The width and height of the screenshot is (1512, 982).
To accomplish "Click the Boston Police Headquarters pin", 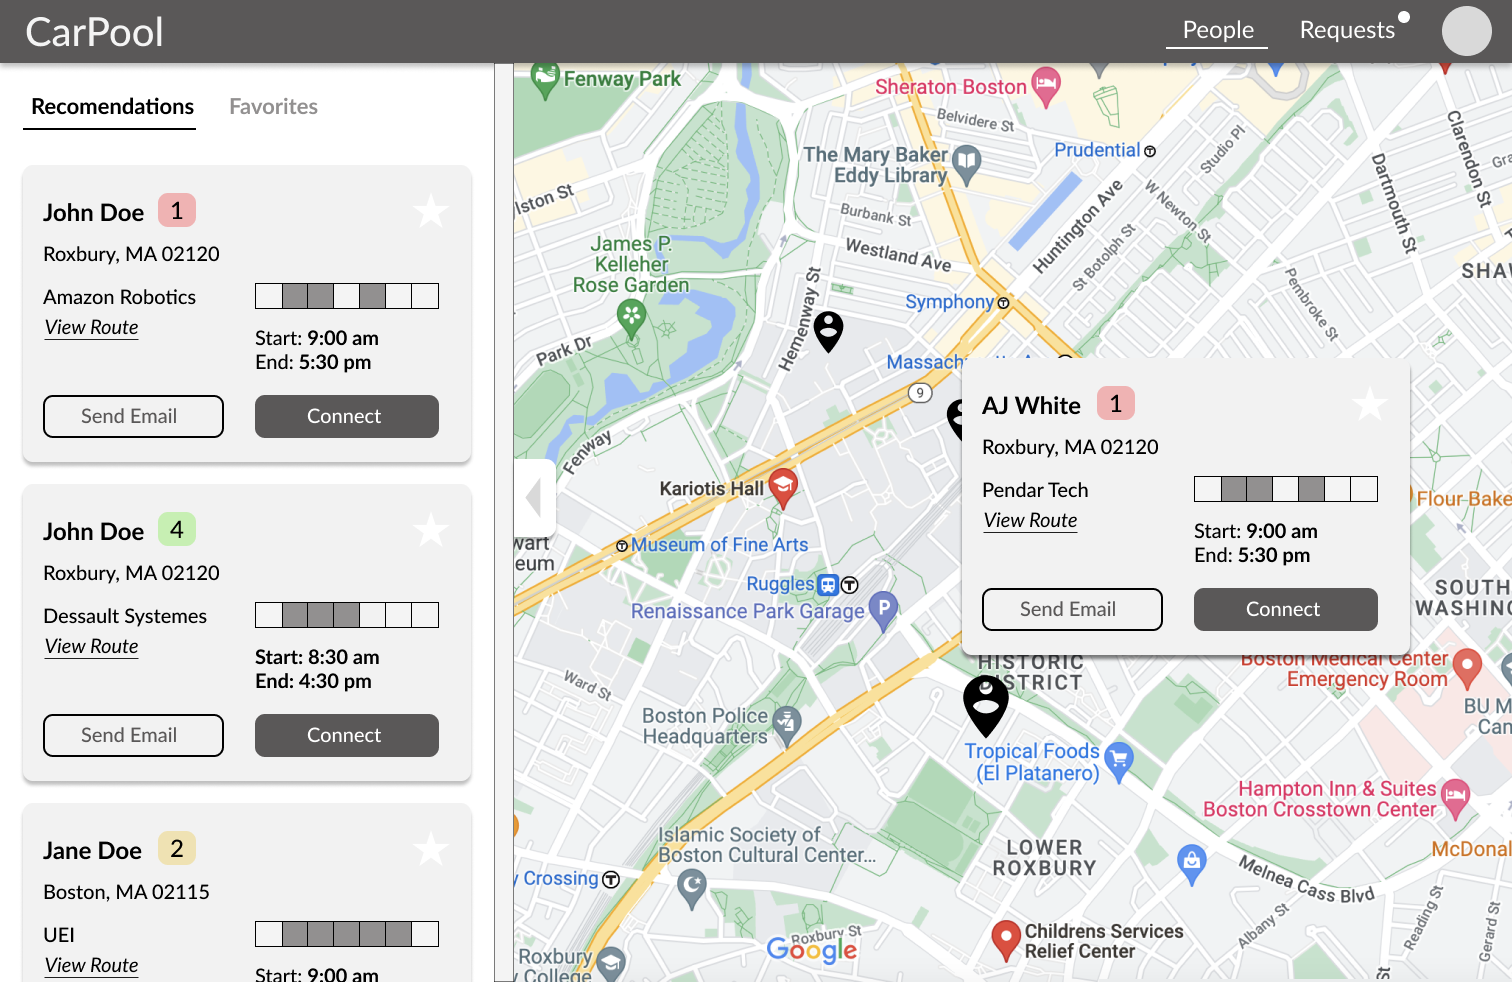I will click(788, 726).
